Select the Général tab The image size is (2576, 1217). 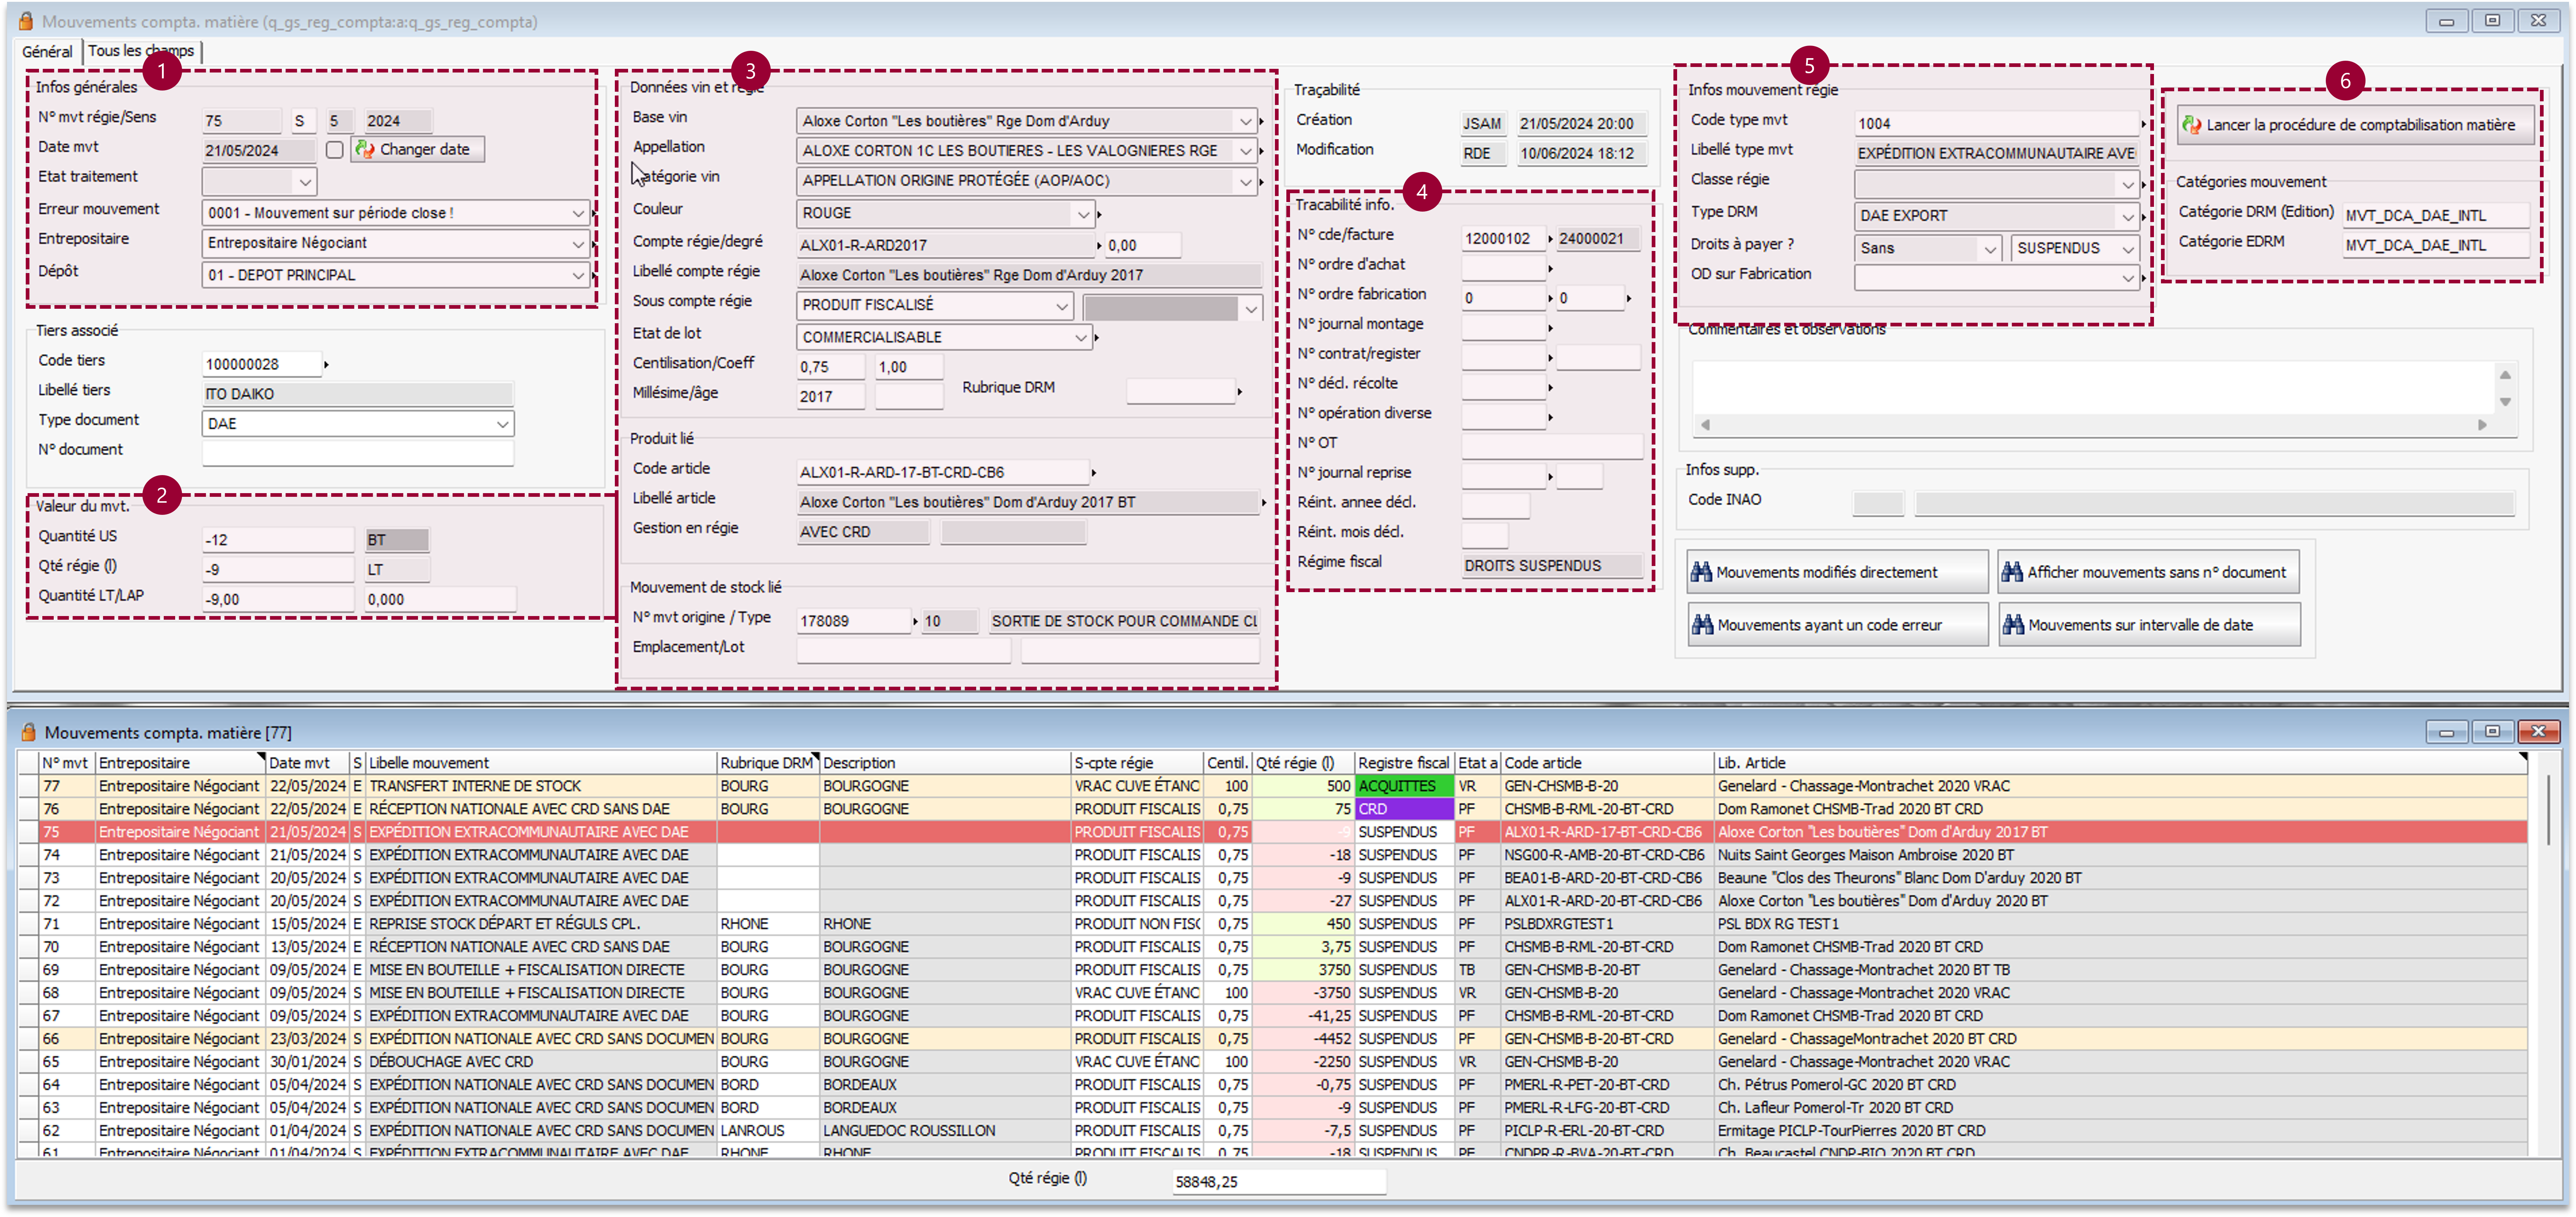[47, 51]
